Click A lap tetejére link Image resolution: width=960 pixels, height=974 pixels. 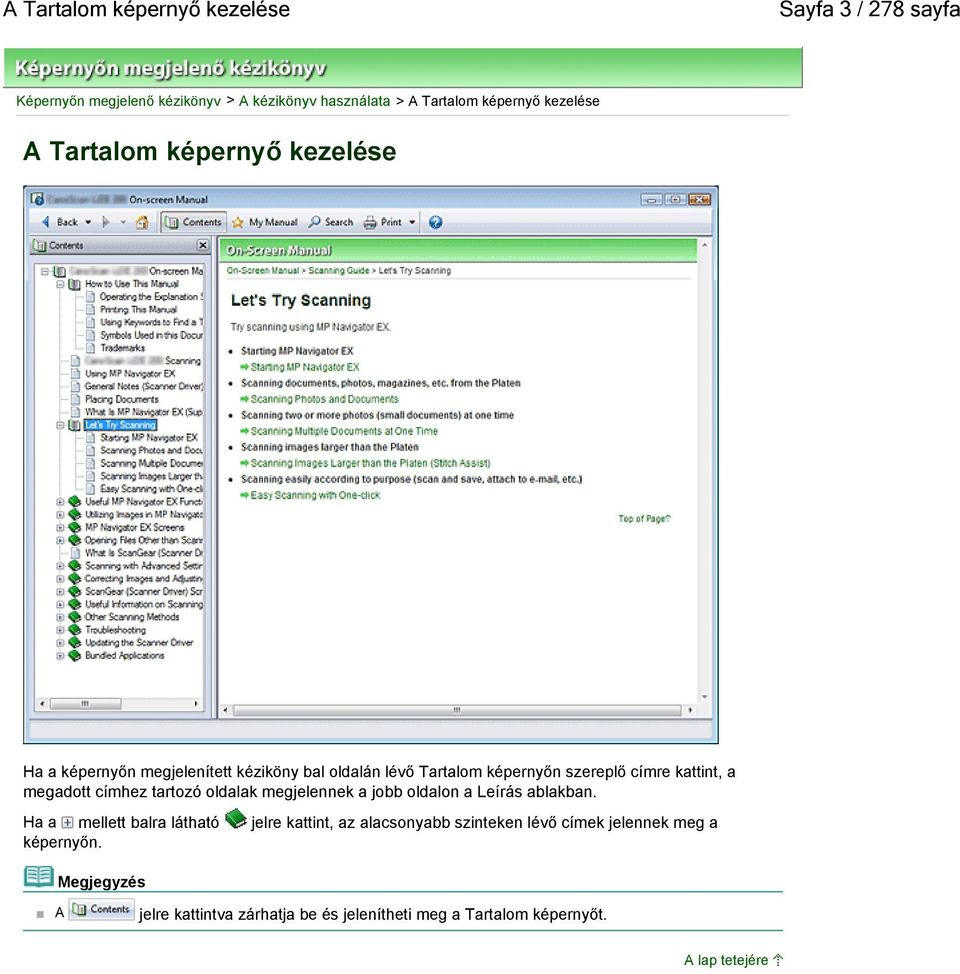coord(733,960)
